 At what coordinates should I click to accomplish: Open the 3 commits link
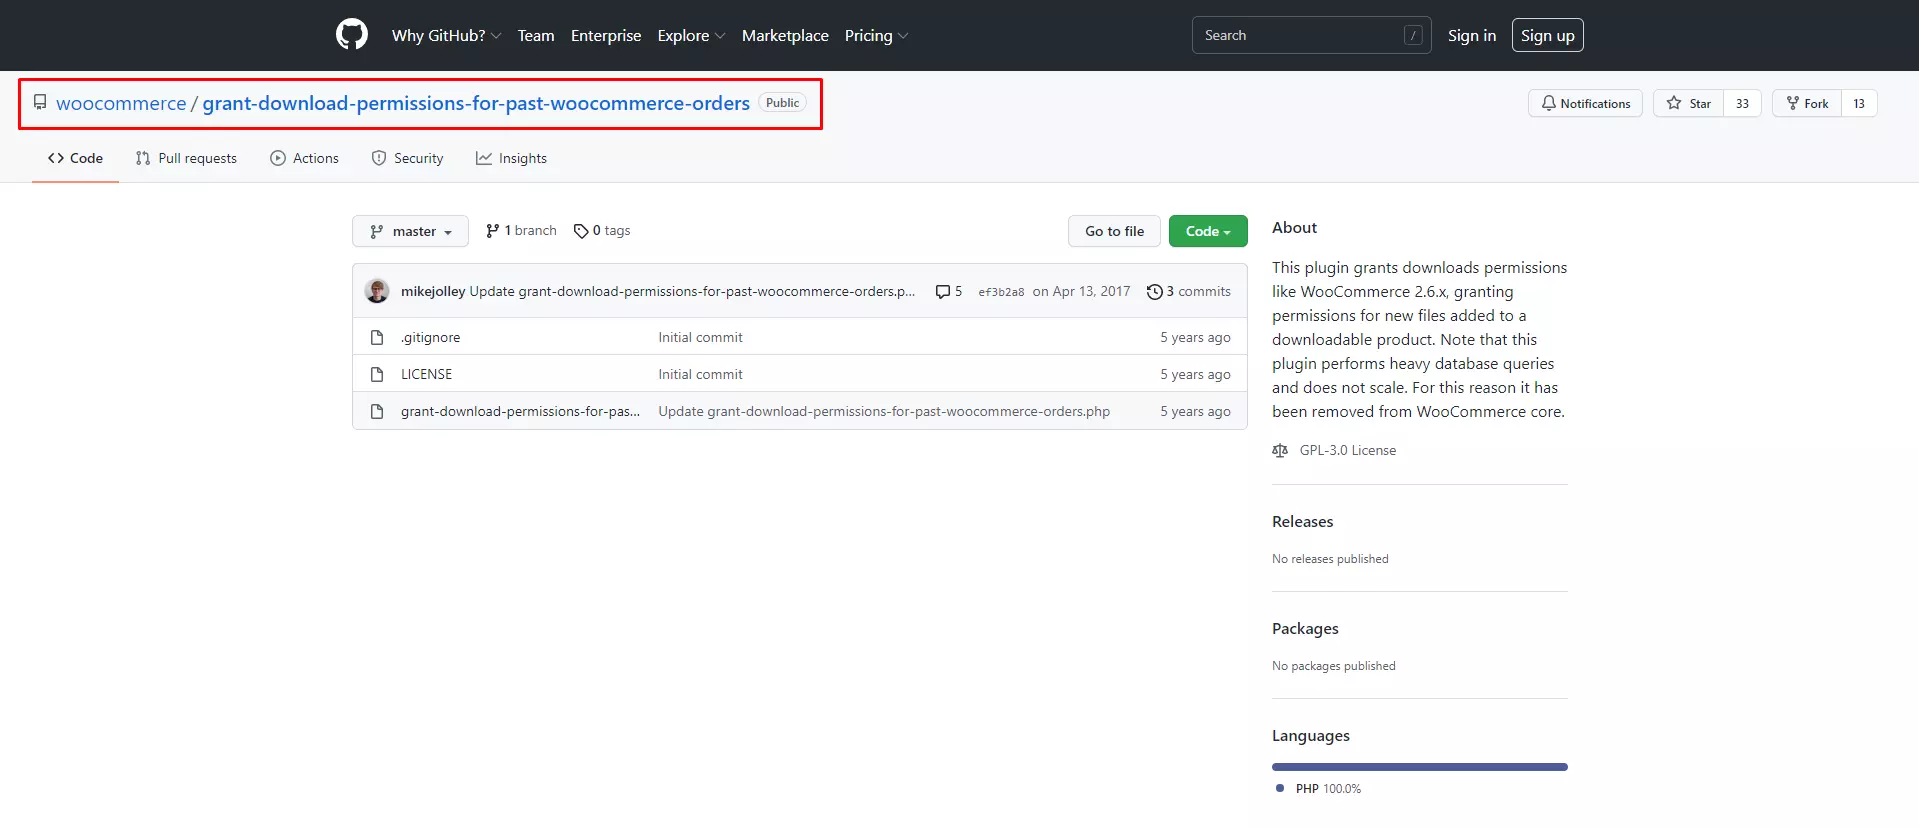(x=1188, y=291)
